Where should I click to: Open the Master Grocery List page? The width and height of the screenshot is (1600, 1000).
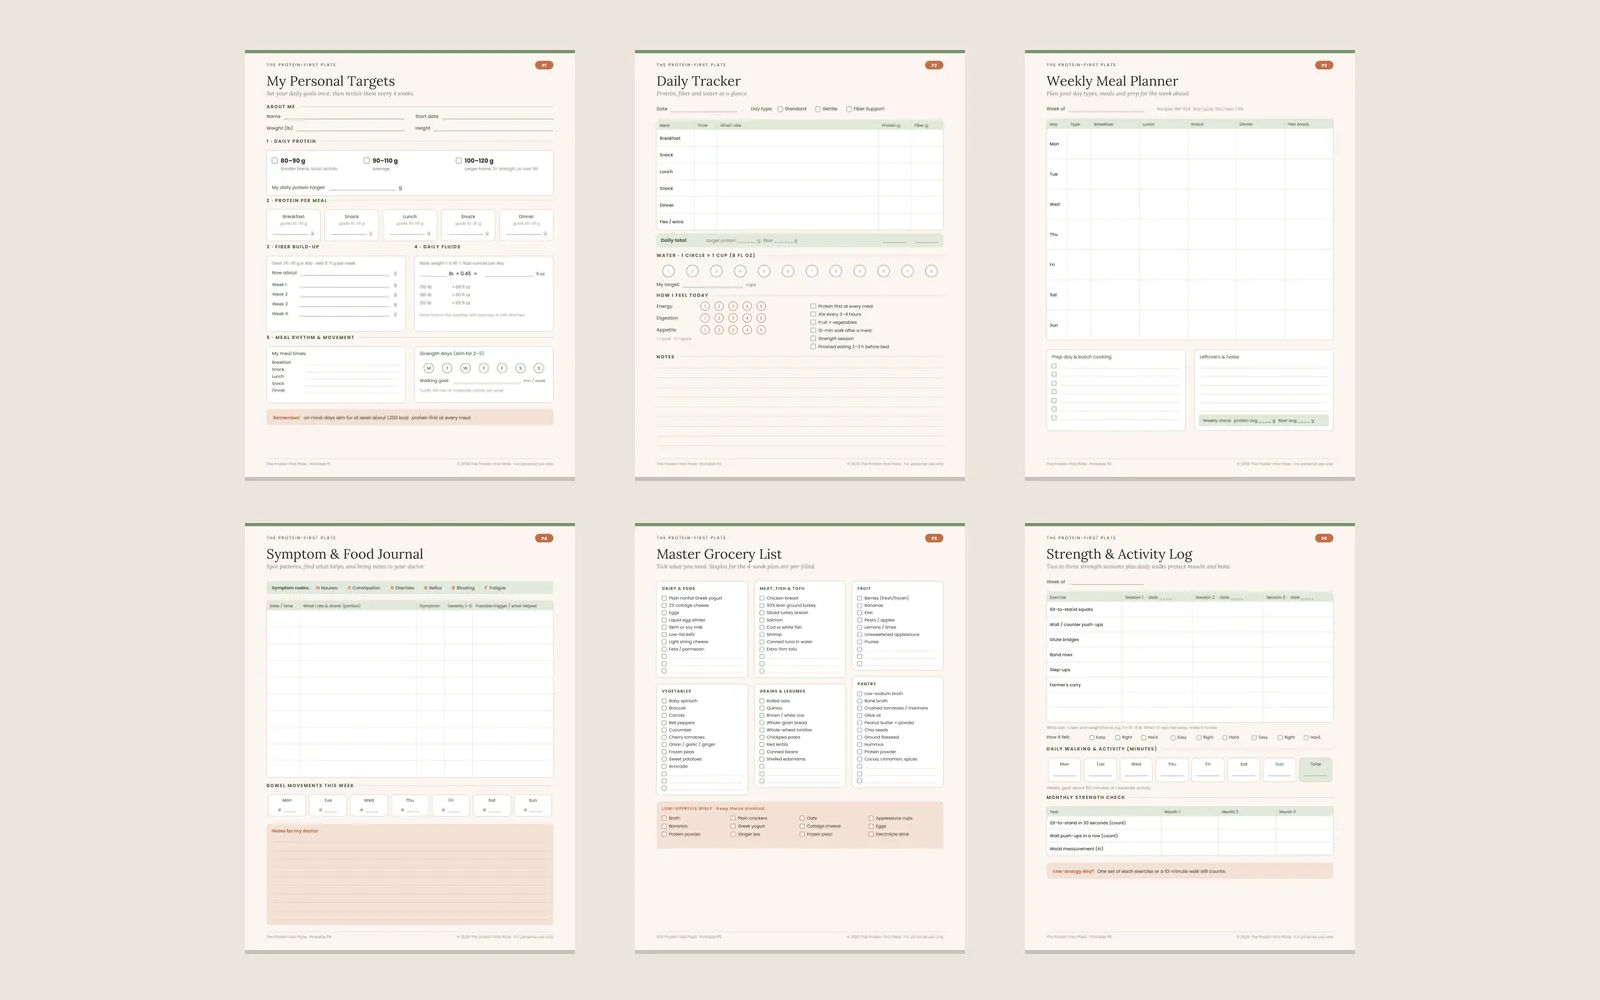(800, 738)
